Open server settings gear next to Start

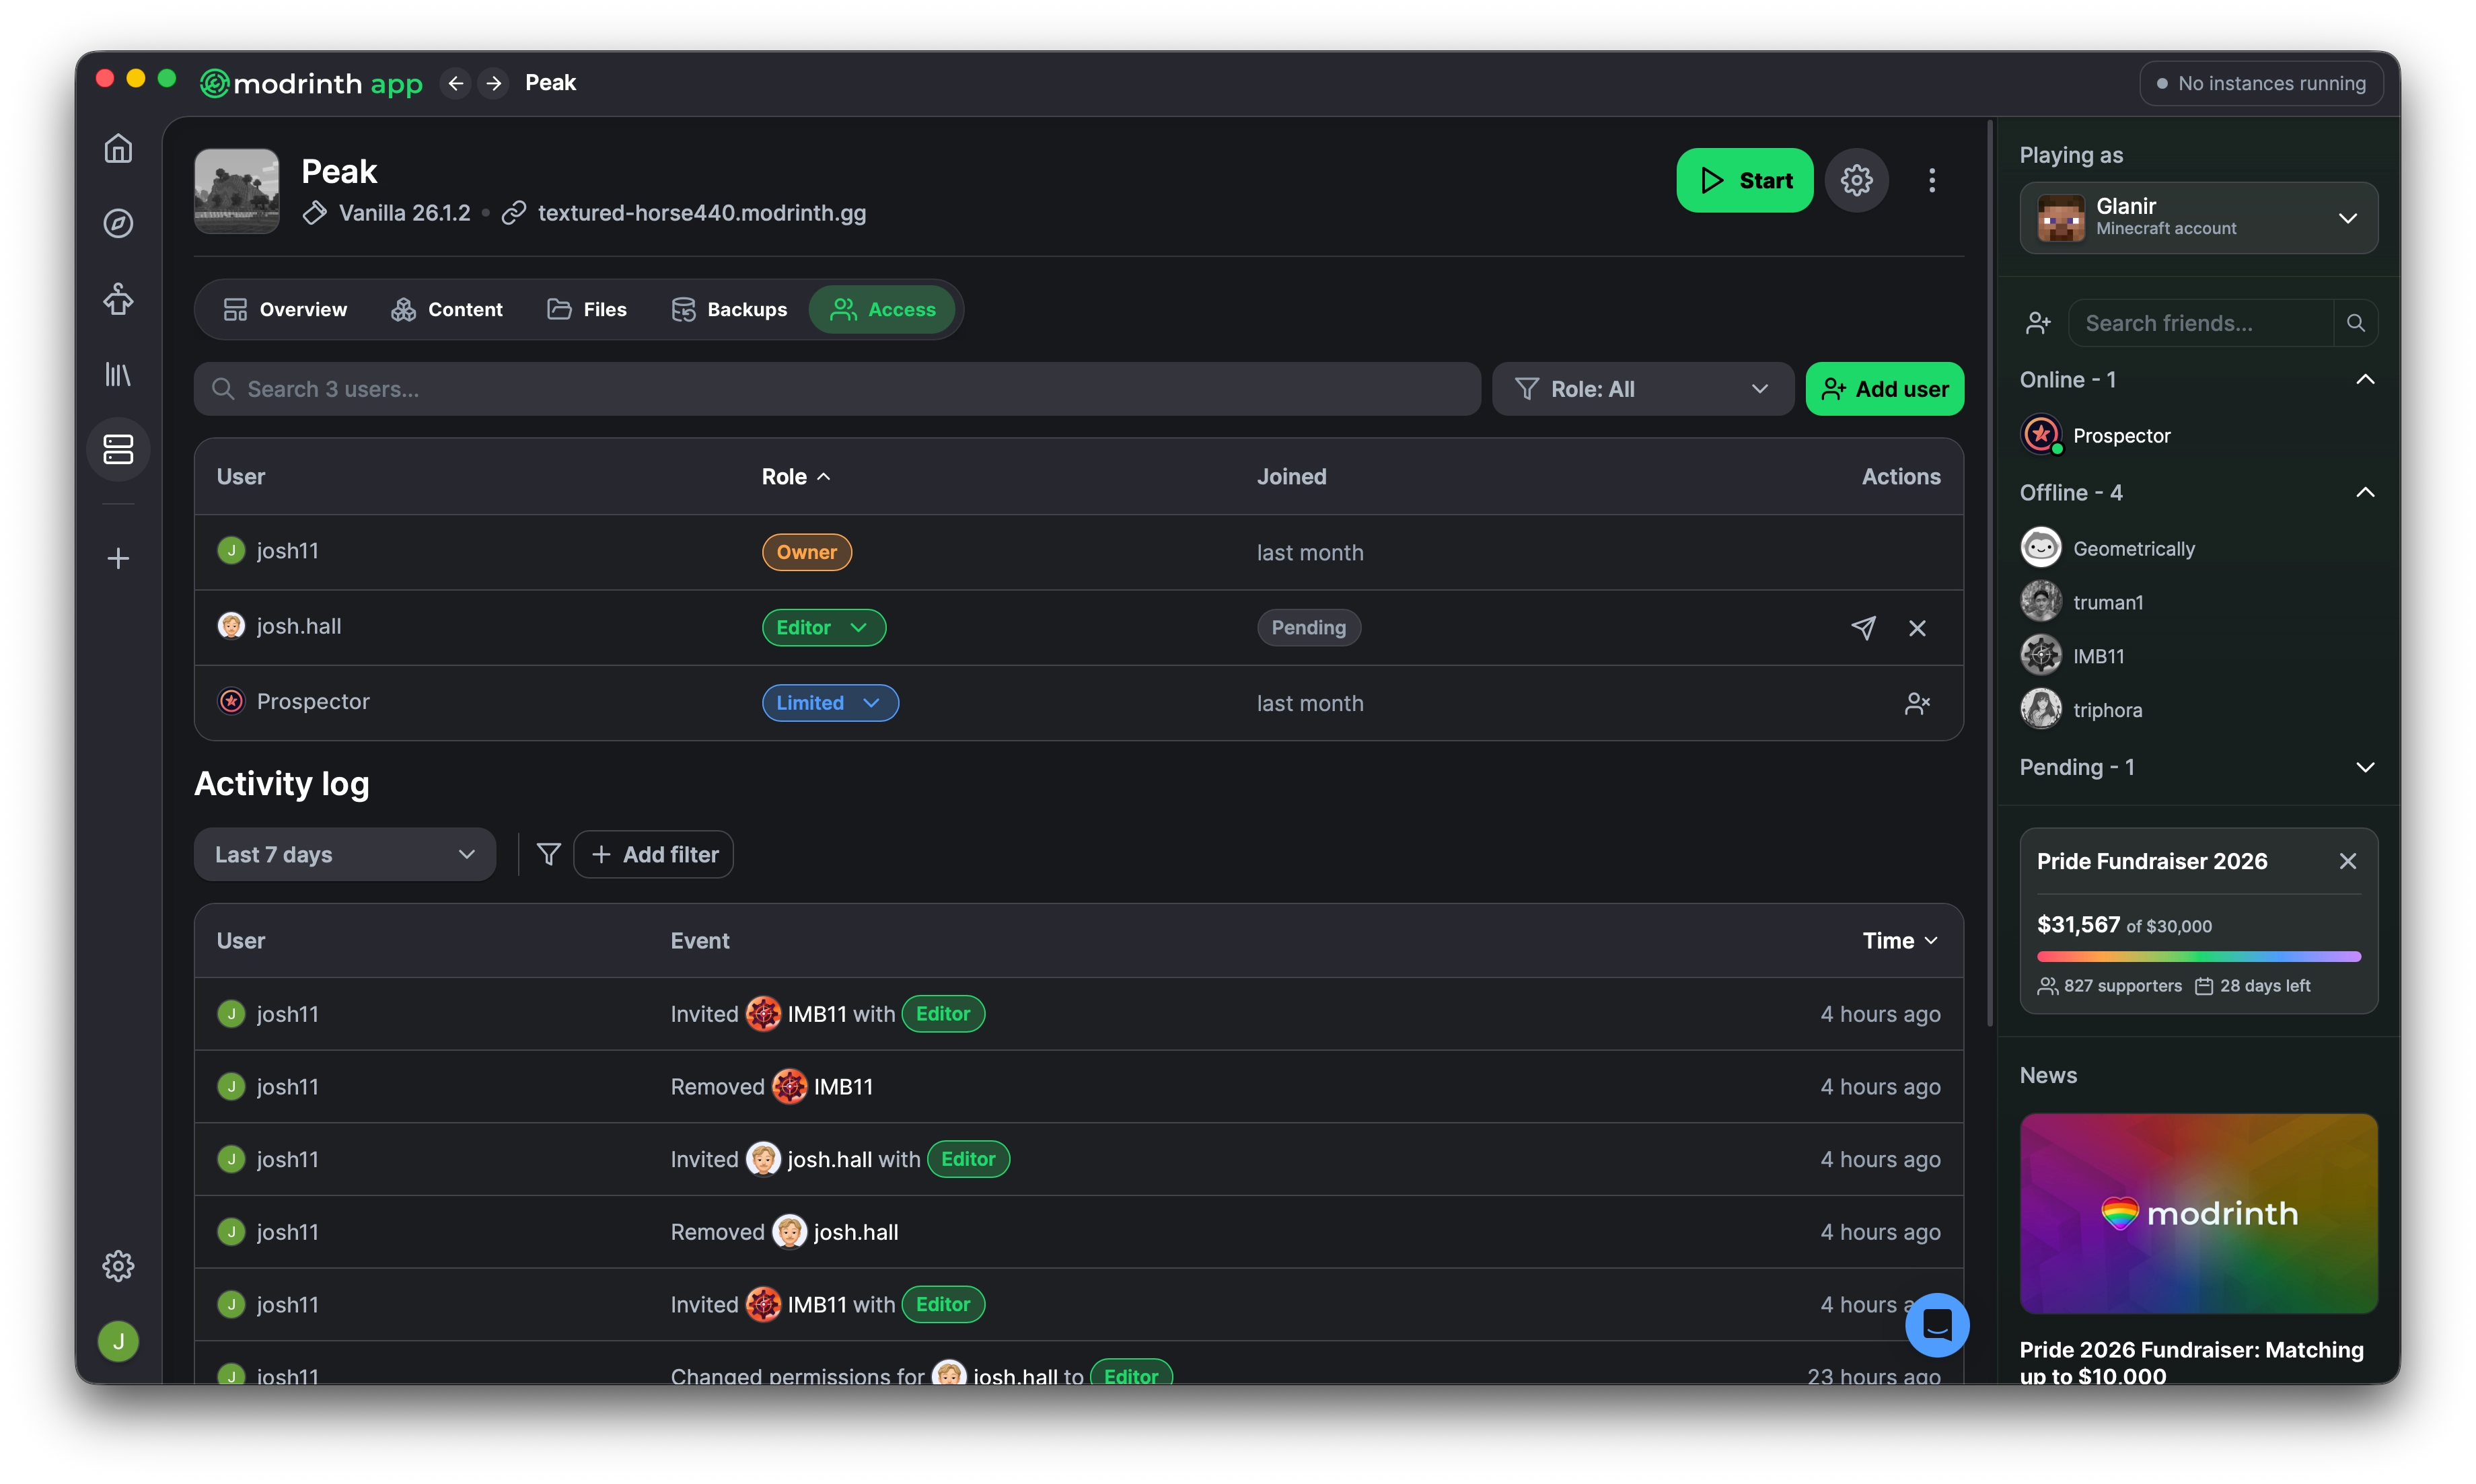1856,180
